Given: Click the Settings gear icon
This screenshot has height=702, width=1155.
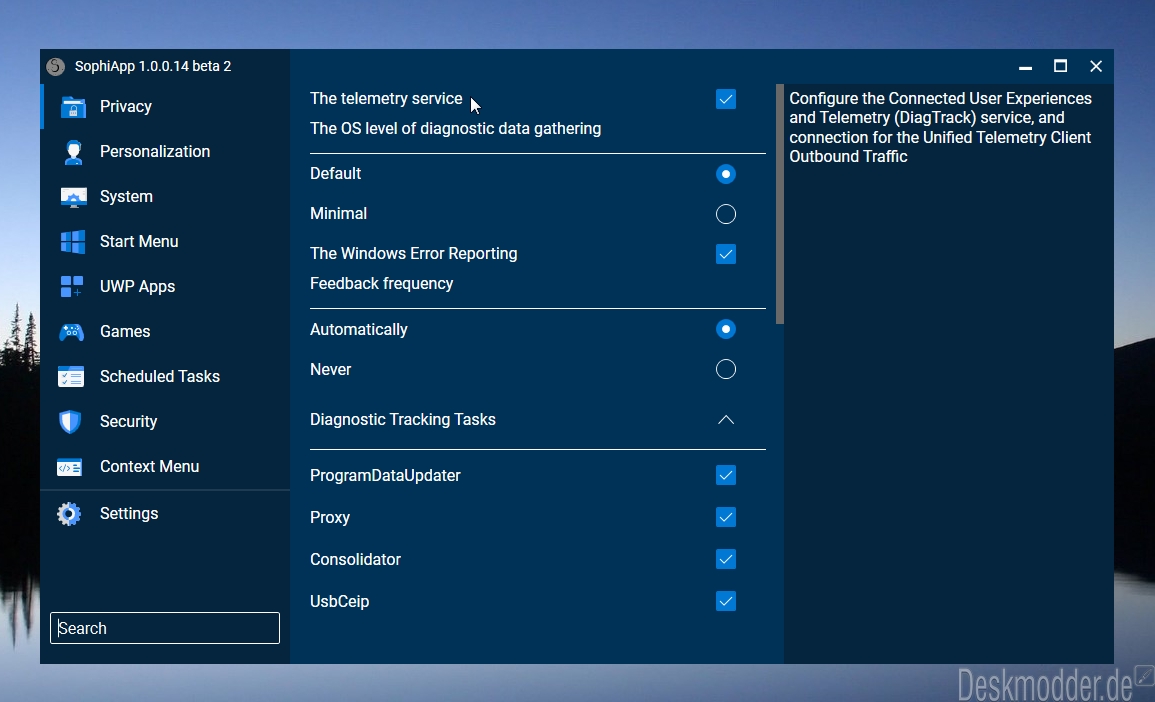Looking at the screenshot, I should [x=69, y=514].
